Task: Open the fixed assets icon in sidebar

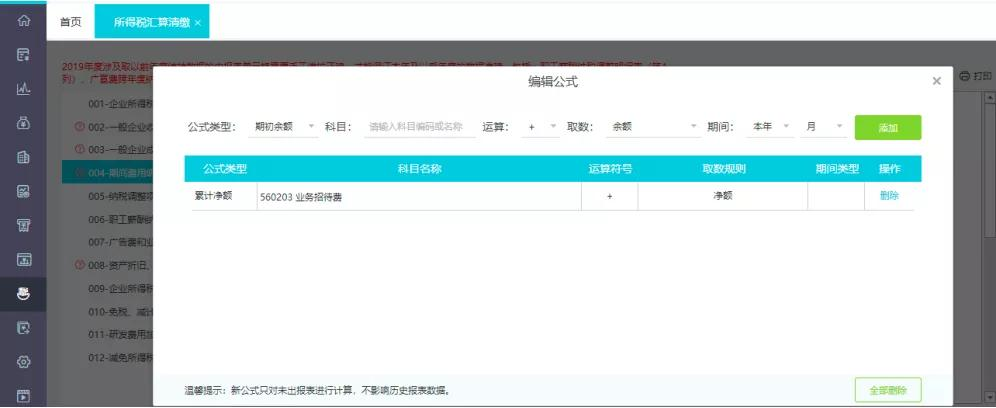Action: point(24,259)
